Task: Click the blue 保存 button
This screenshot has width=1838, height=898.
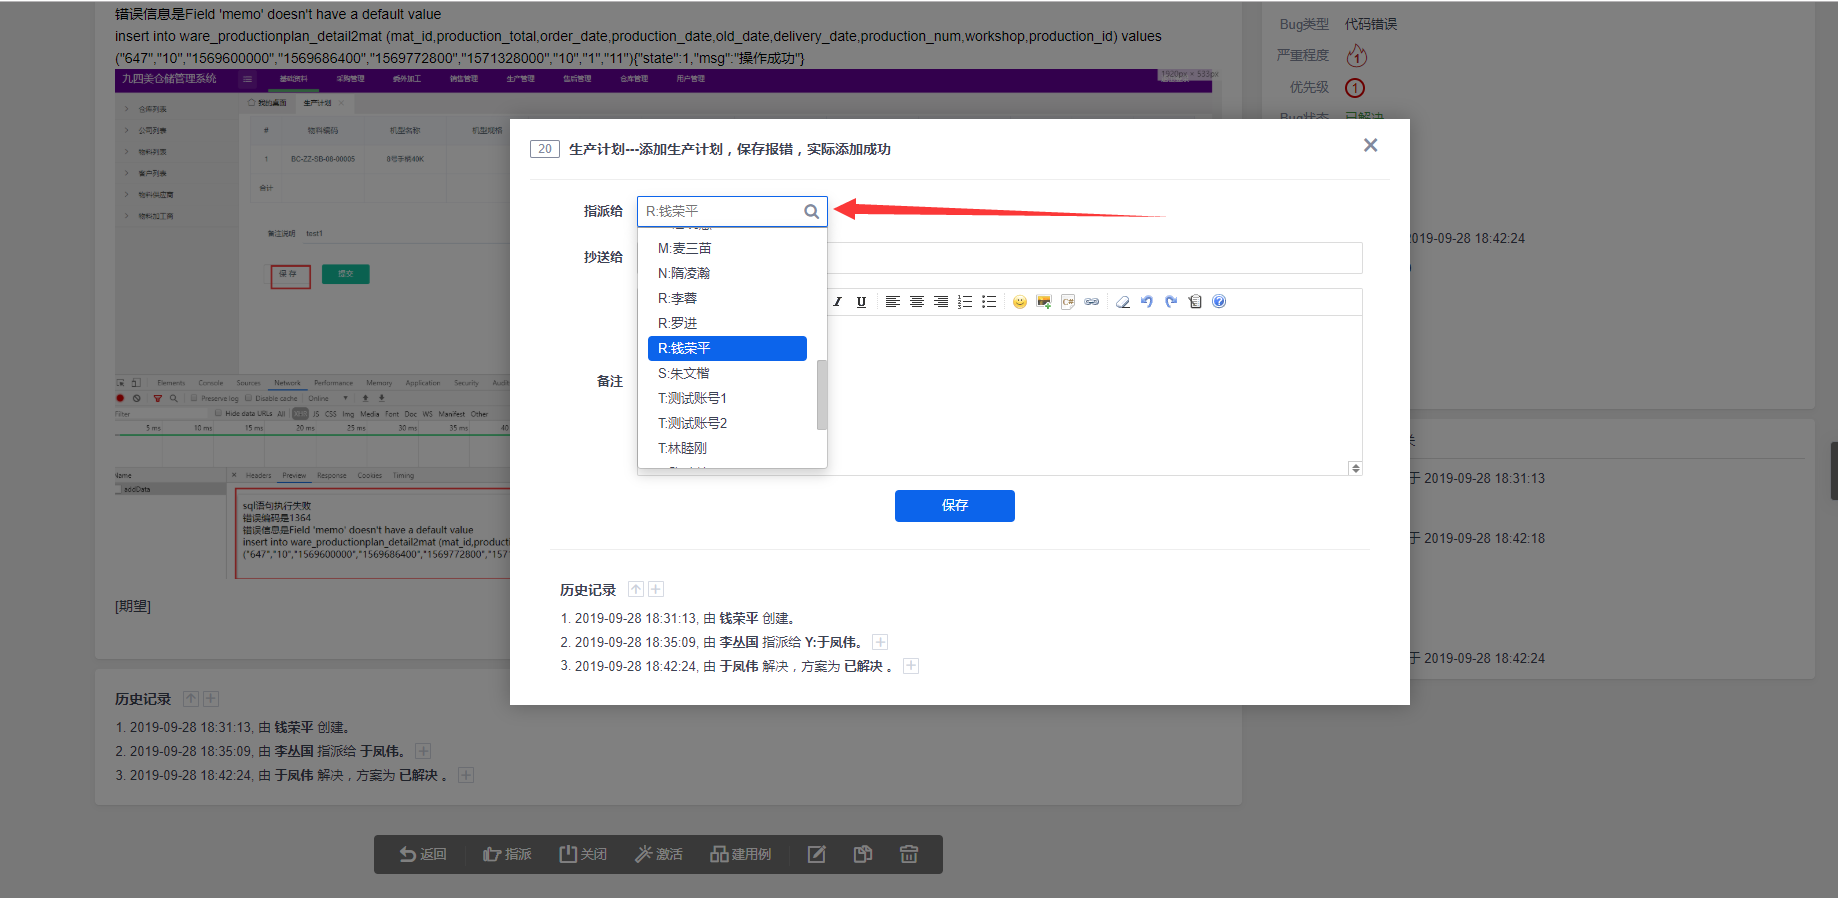Action: pyautogui.click(x=954, y=506)
